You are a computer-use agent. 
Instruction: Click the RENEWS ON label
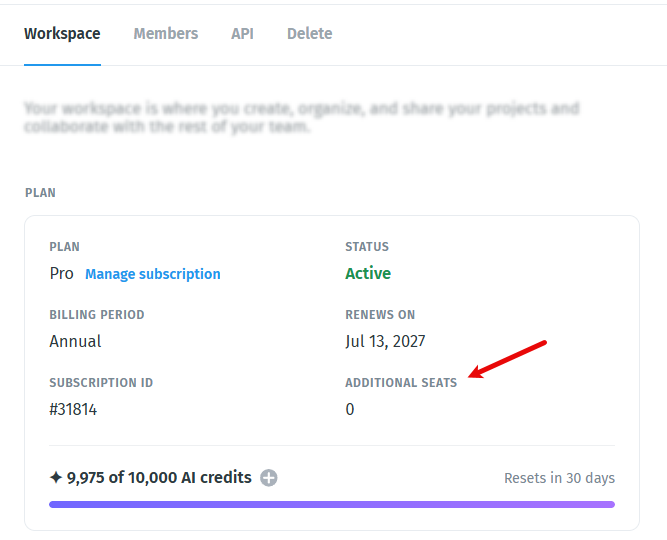pos(380,314)
